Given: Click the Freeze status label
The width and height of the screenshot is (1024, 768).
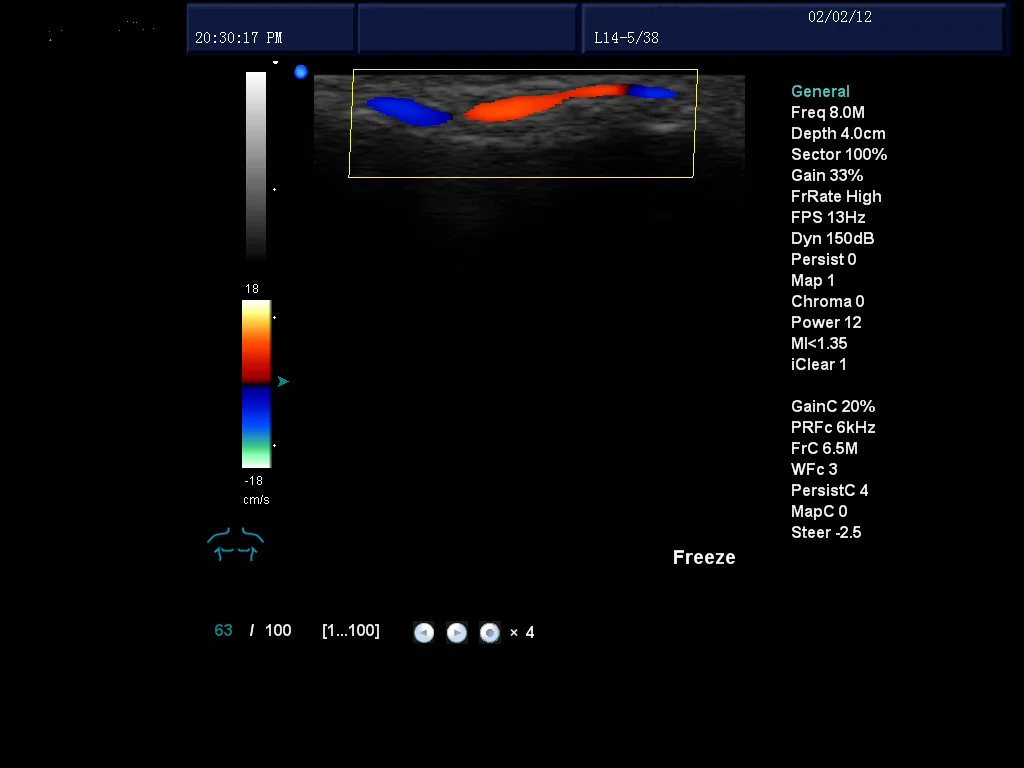Looking at the screenshot, I should (x=704, y=557).
